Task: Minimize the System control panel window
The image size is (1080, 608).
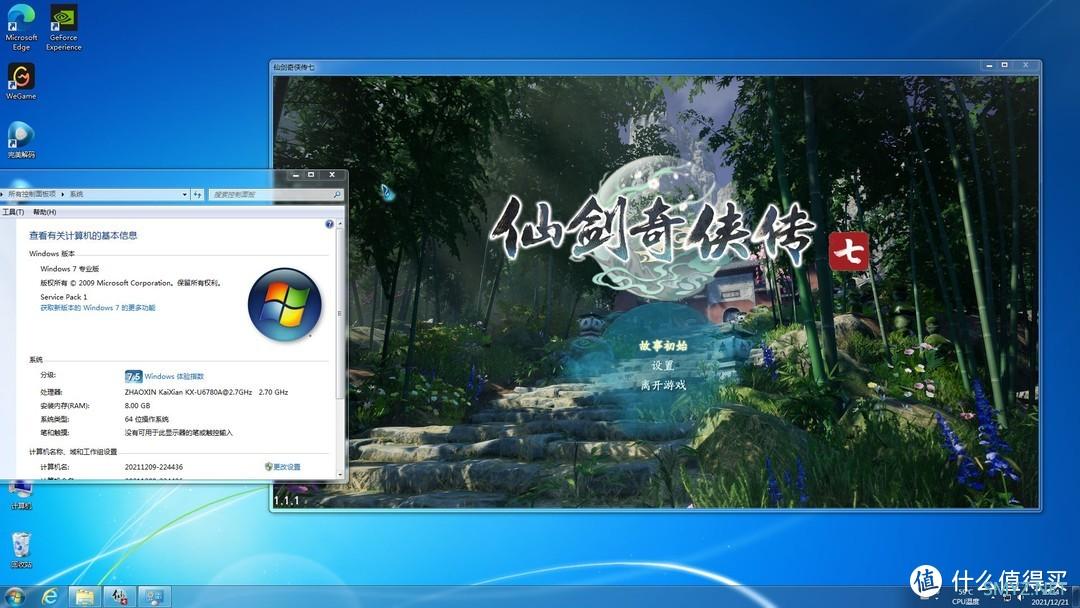Action: [295, 176]
